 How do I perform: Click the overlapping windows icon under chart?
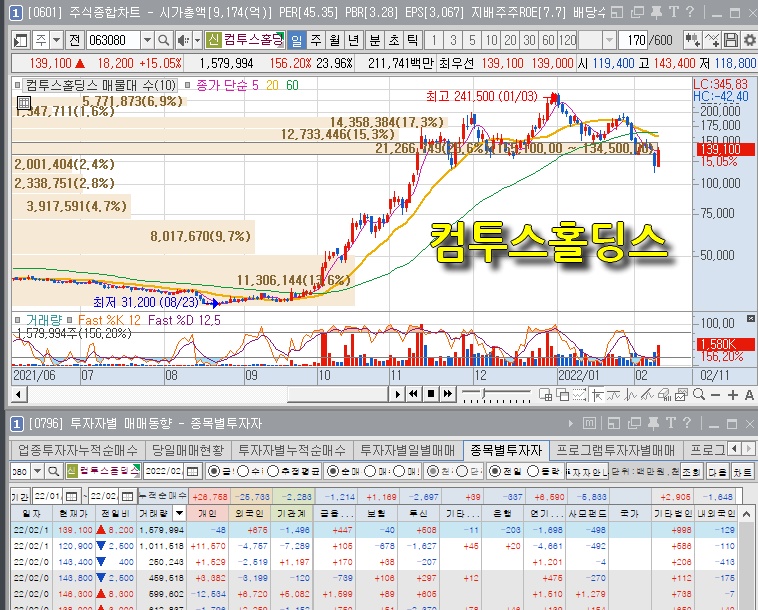coord(562,395)
